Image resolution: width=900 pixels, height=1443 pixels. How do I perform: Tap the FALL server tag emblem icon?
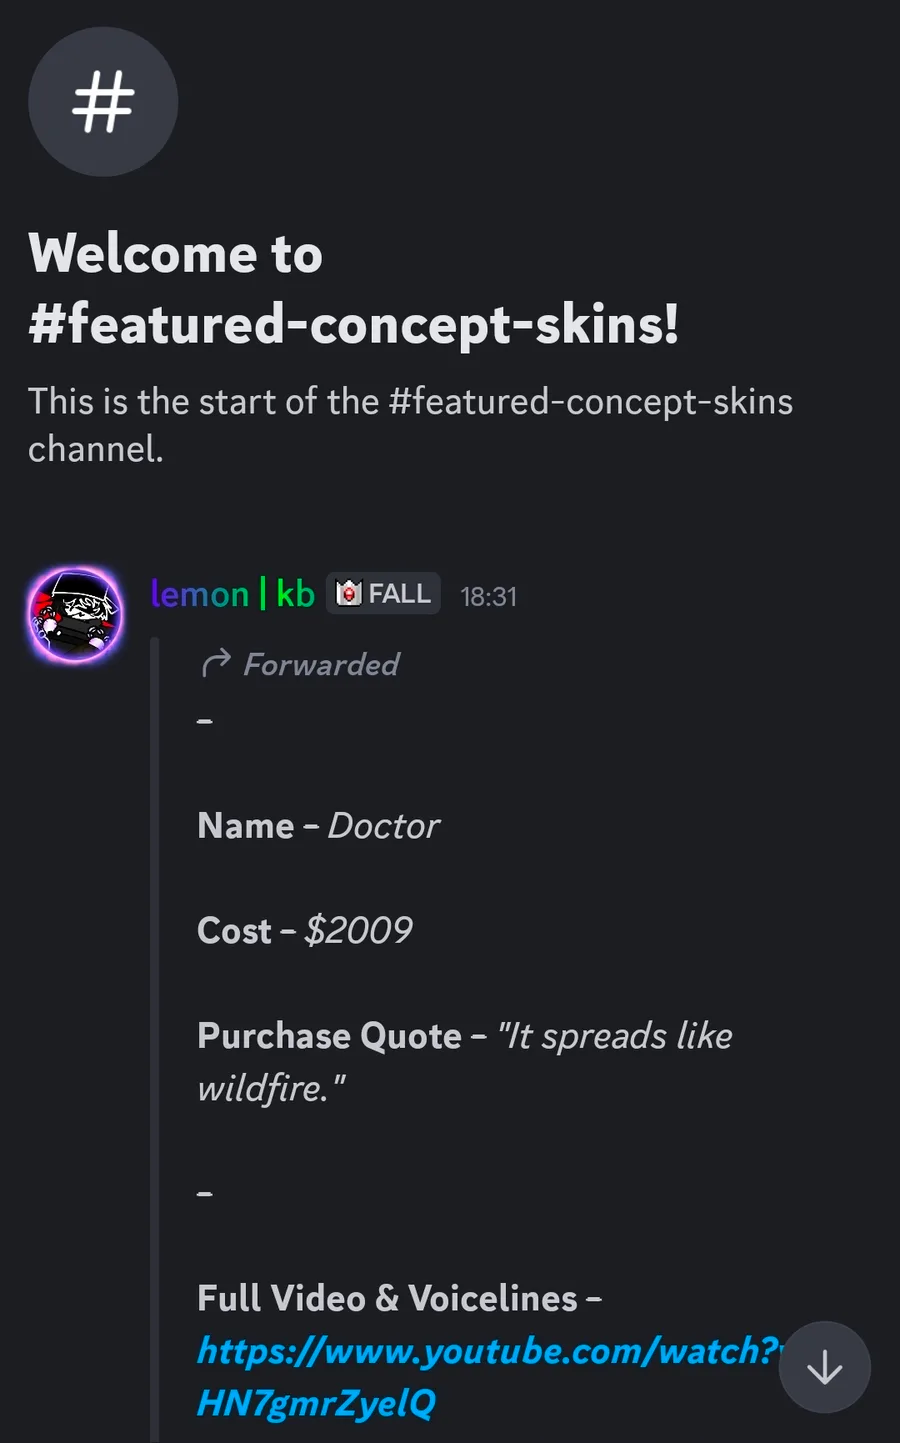[348, 594]
